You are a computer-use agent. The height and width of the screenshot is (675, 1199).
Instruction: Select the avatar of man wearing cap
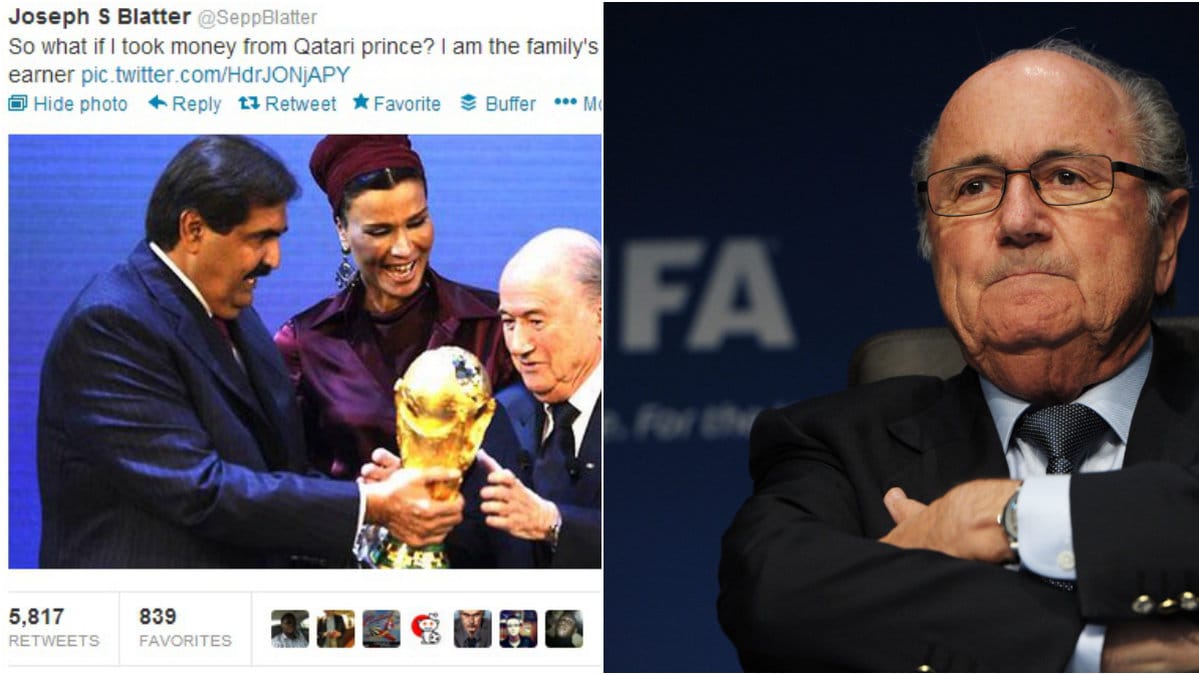[x=518, y=628]
